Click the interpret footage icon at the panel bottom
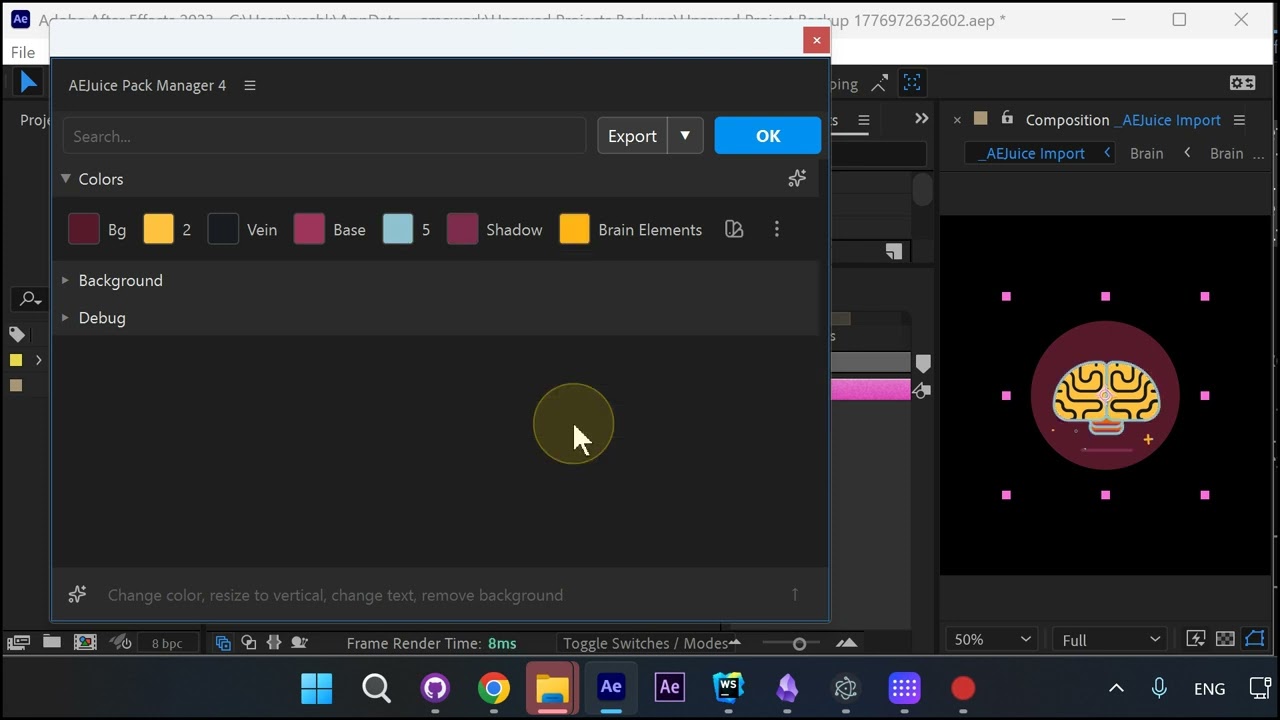The image size is (1280, 720). coord(18,643)
